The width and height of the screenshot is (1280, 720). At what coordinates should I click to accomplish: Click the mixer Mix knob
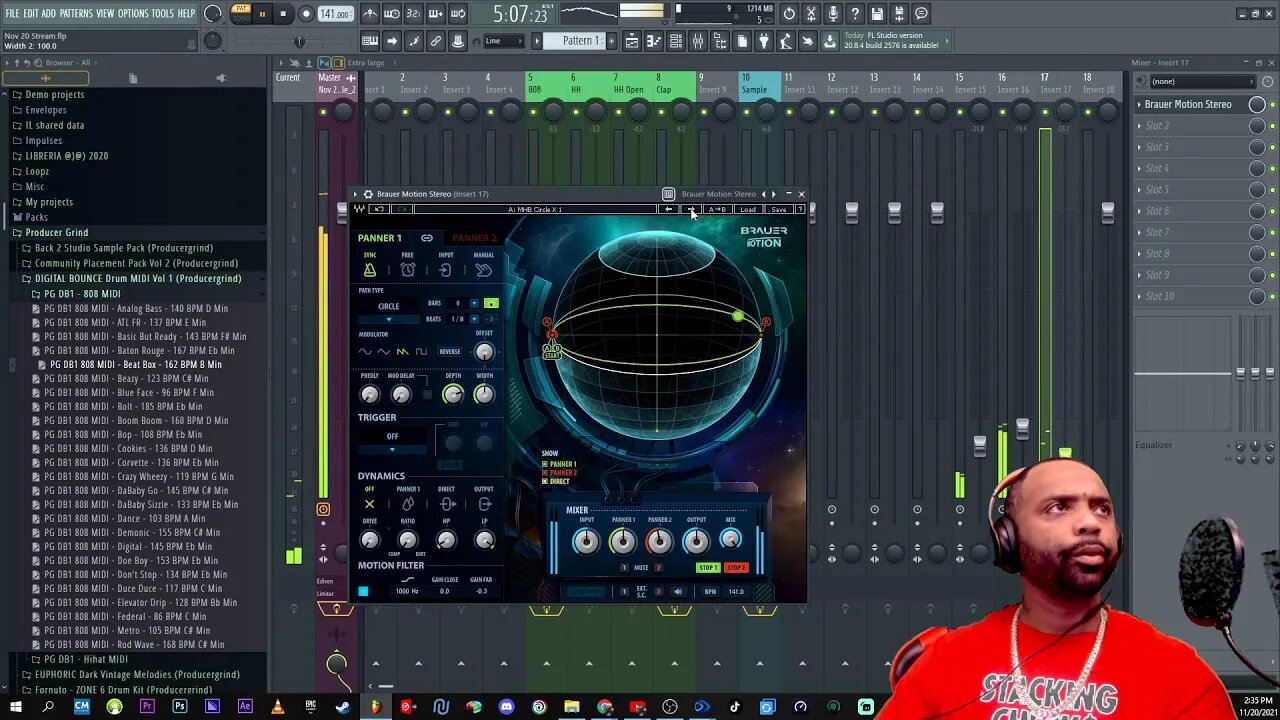[x=730, y=540]
